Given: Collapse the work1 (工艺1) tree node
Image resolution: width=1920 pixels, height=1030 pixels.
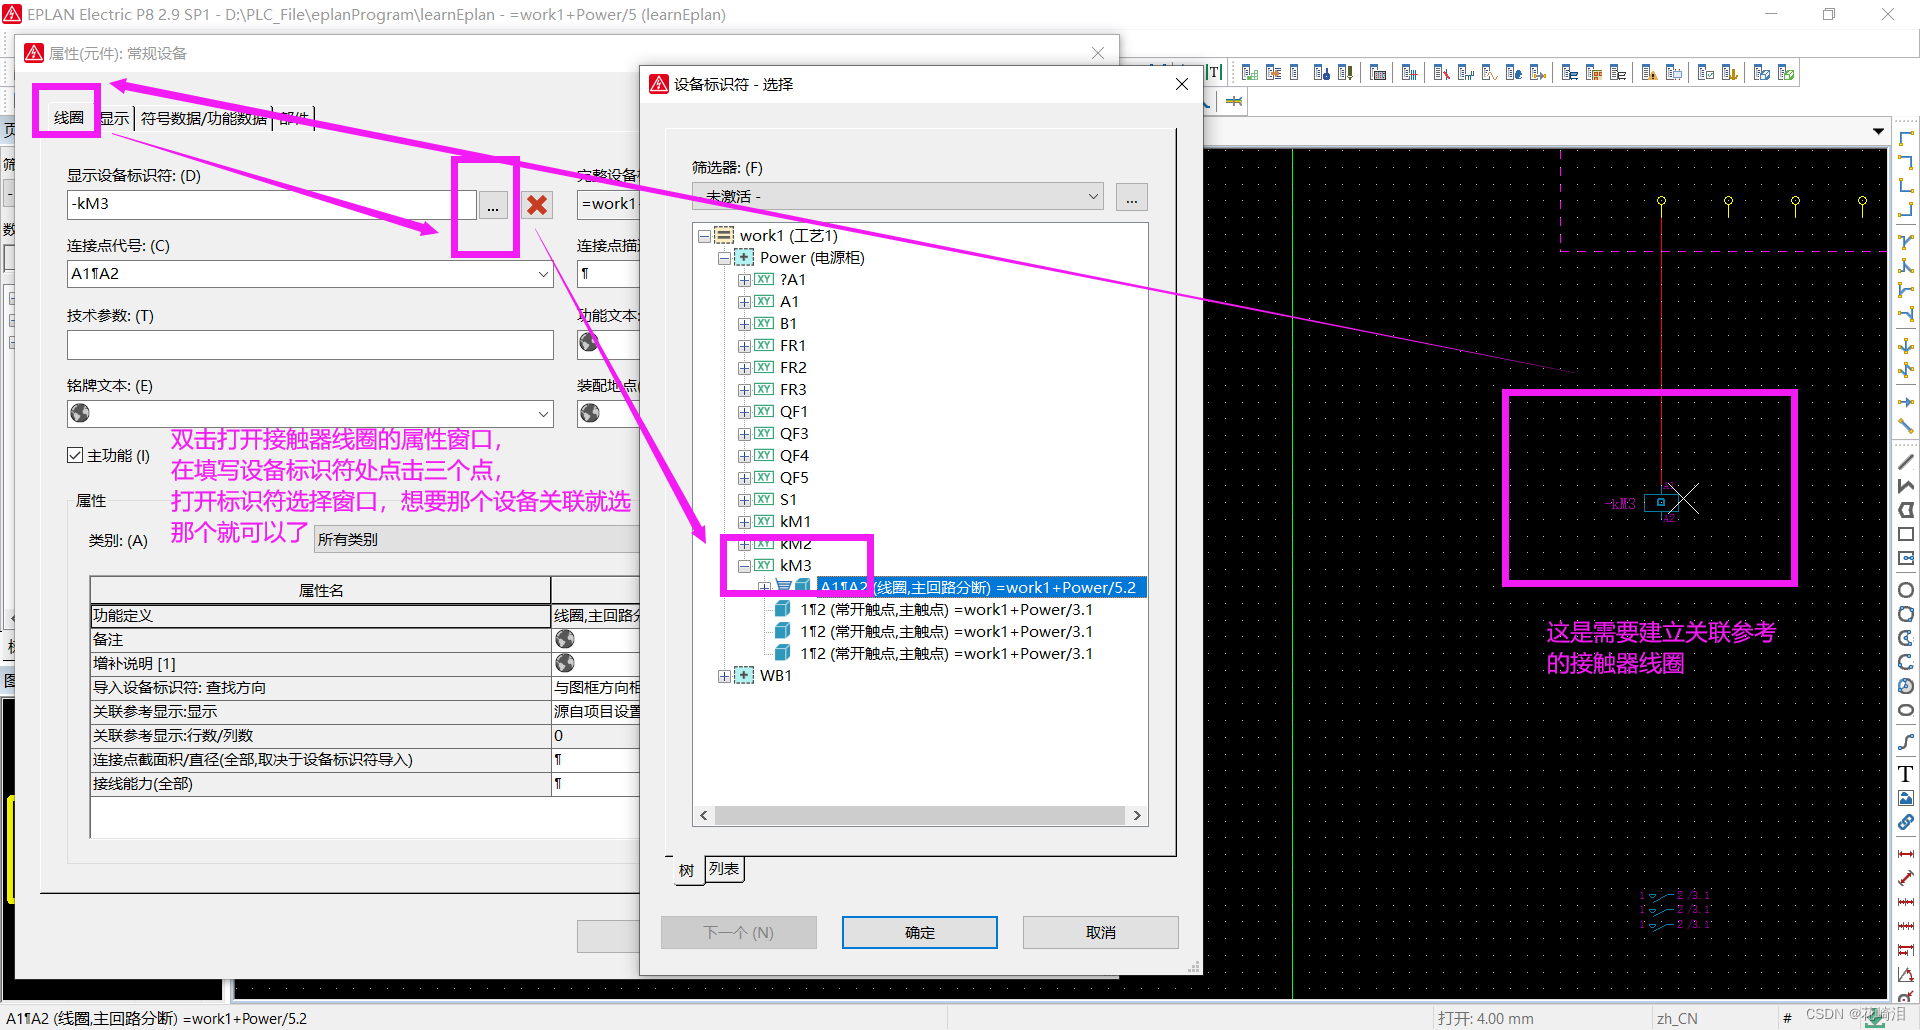Looking at the screenshot, I should click(x=704, y=236).
